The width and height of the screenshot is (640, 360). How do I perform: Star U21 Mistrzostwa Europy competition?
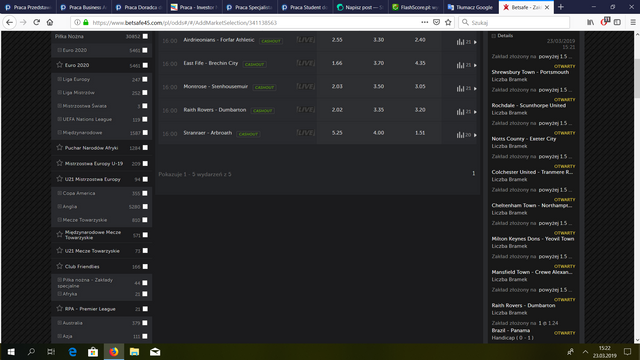click(60, 179)
